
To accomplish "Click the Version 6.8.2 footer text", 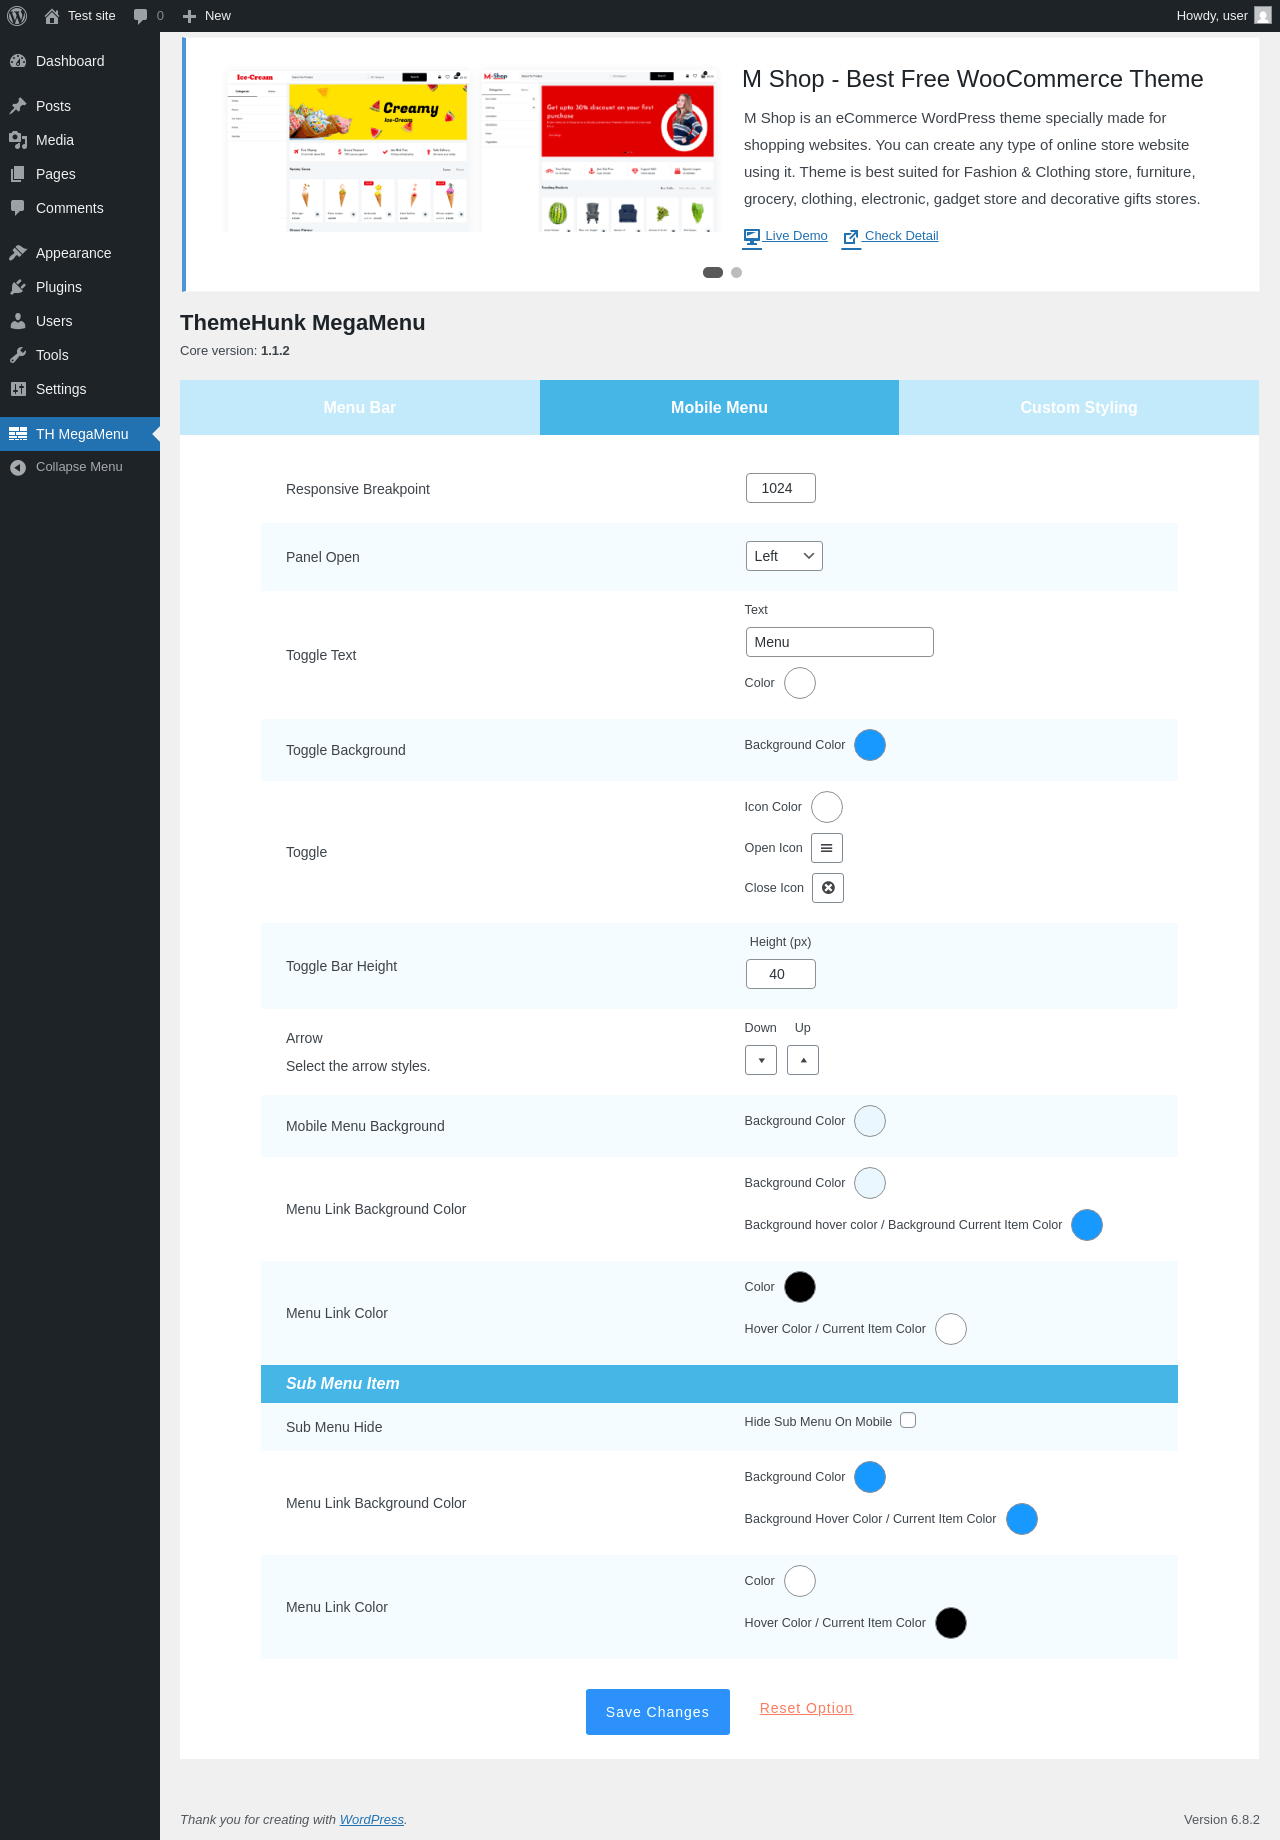I will (1221, 1820).
